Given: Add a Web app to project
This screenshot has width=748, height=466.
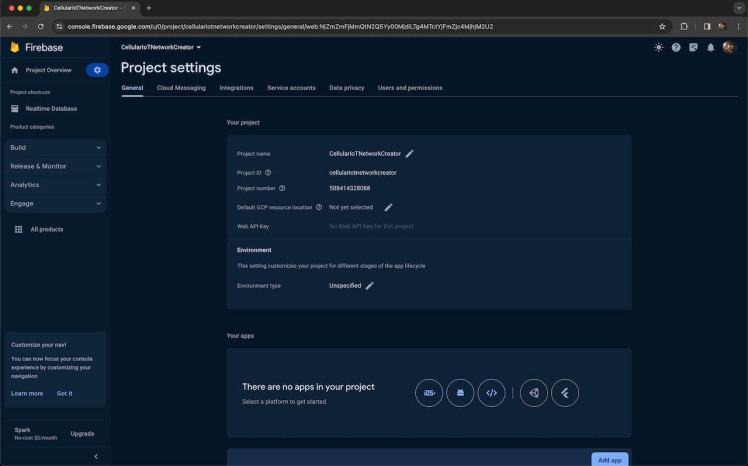Looking at the screenshot, I should pyautogui.click(x=491, y=393).
